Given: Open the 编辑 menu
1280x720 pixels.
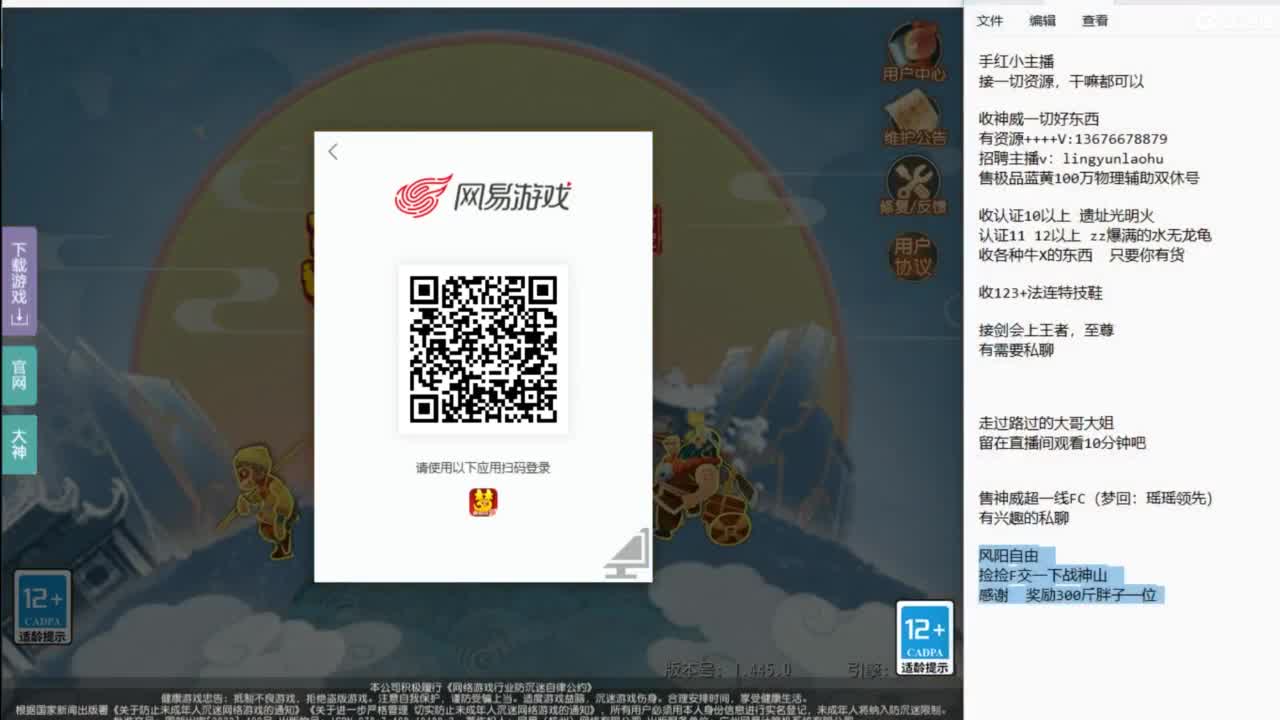Looking at the screenshot, I should click(x=1043, y=20).
